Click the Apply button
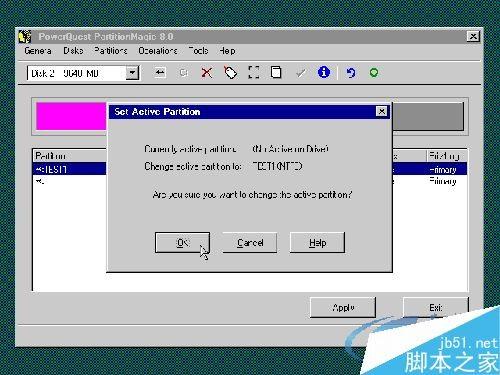This screenshot has width=500, height=375. (343, 307)
